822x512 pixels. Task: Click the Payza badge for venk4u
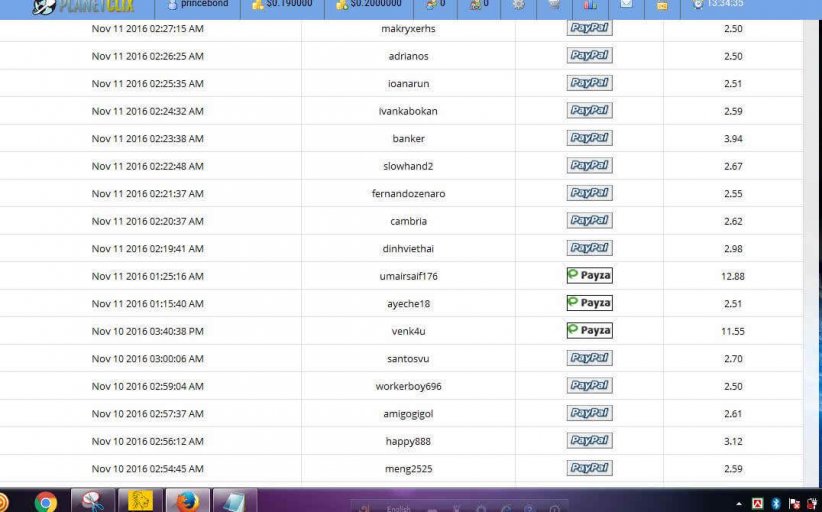click(589, 330)
